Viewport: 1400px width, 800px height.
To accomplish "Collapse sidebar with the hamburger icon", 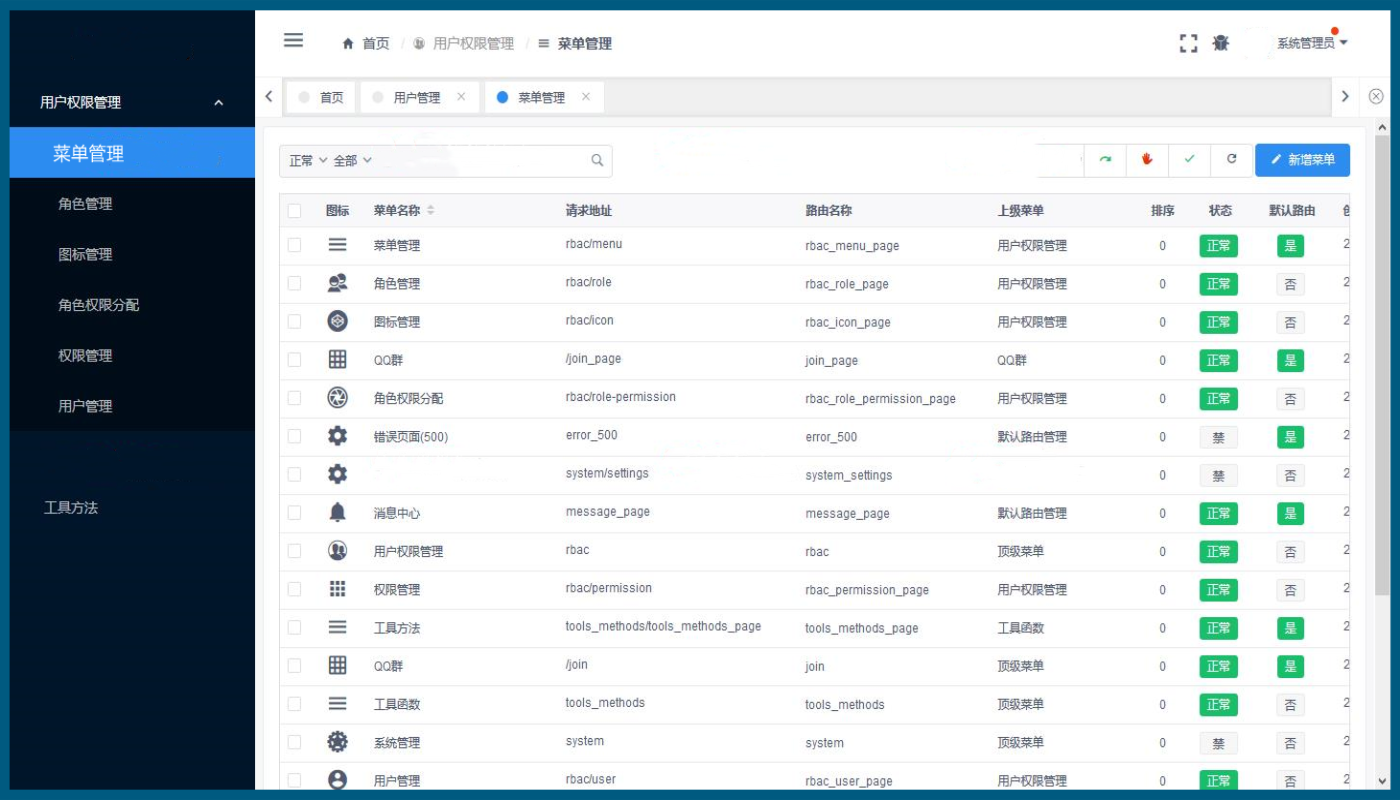I will pos(293,40).
